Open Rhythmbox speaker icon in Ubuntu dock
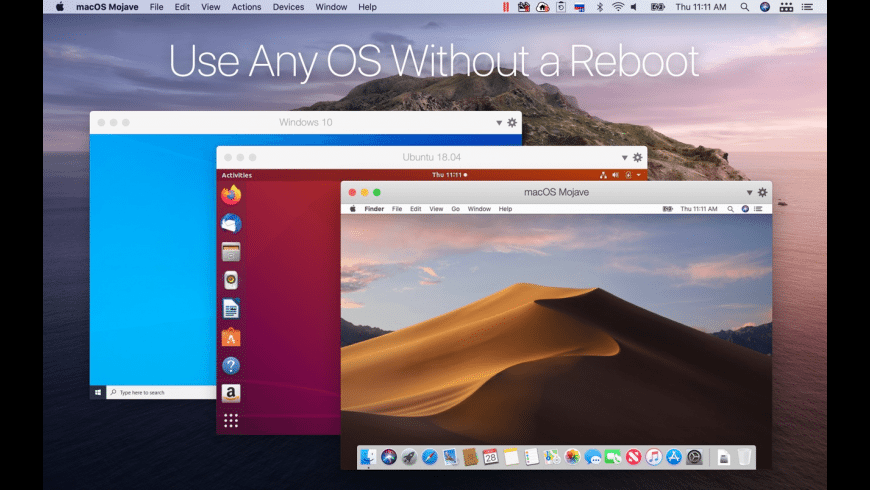 click(x=231, y=280)
